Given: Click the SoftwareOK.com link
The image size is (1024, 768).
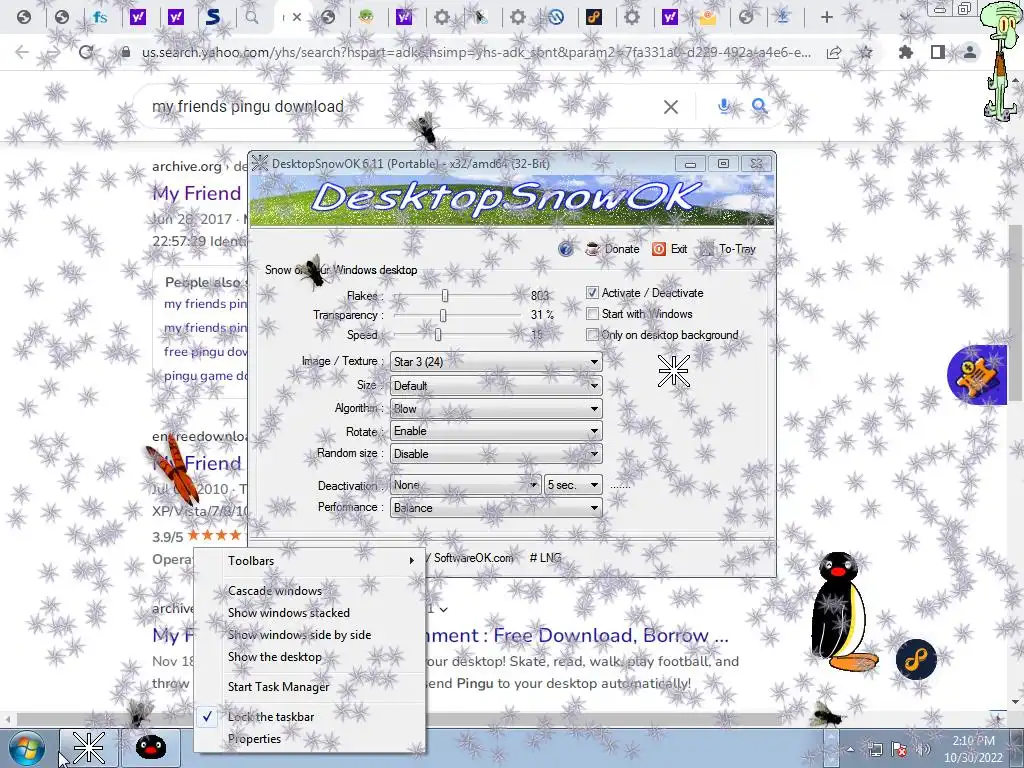Looking at the screenshot, I should pos(473,558).
